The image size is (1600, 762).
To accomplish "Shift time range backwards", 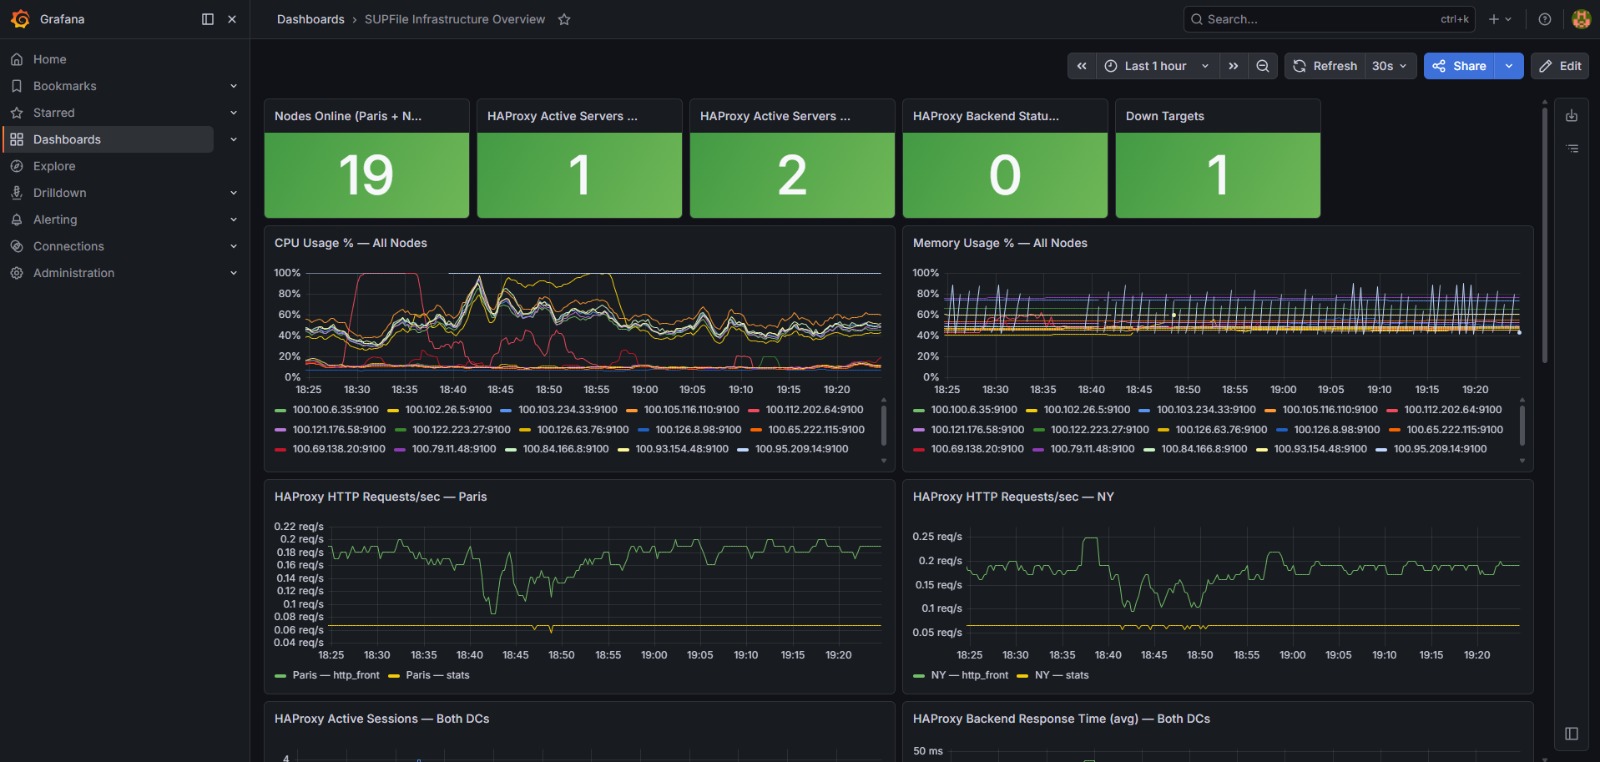I will coord(1082,66).
